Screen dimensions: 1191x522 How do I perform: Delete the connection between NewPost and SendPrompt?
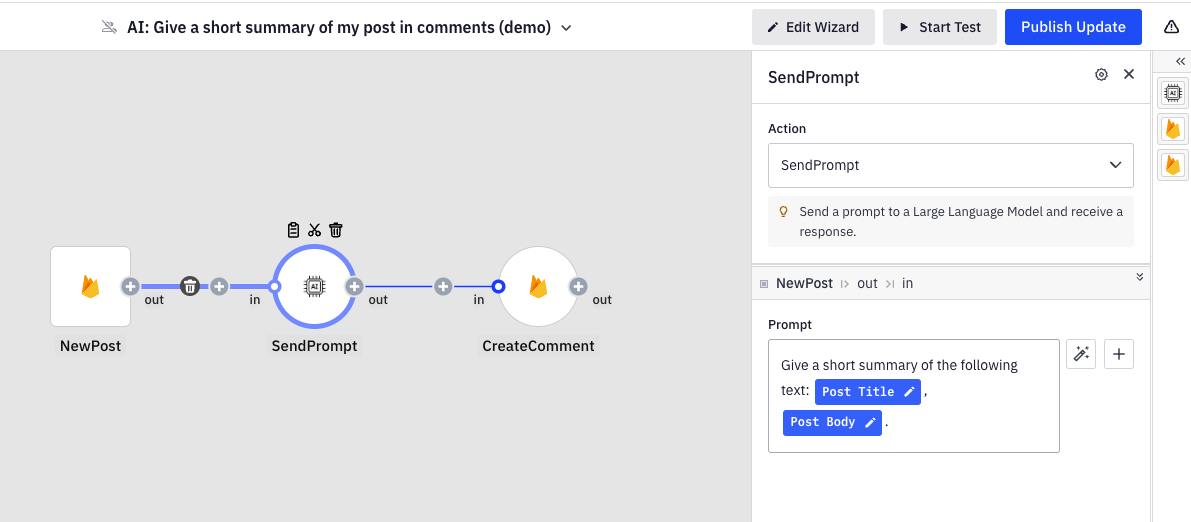click(189, 287)
